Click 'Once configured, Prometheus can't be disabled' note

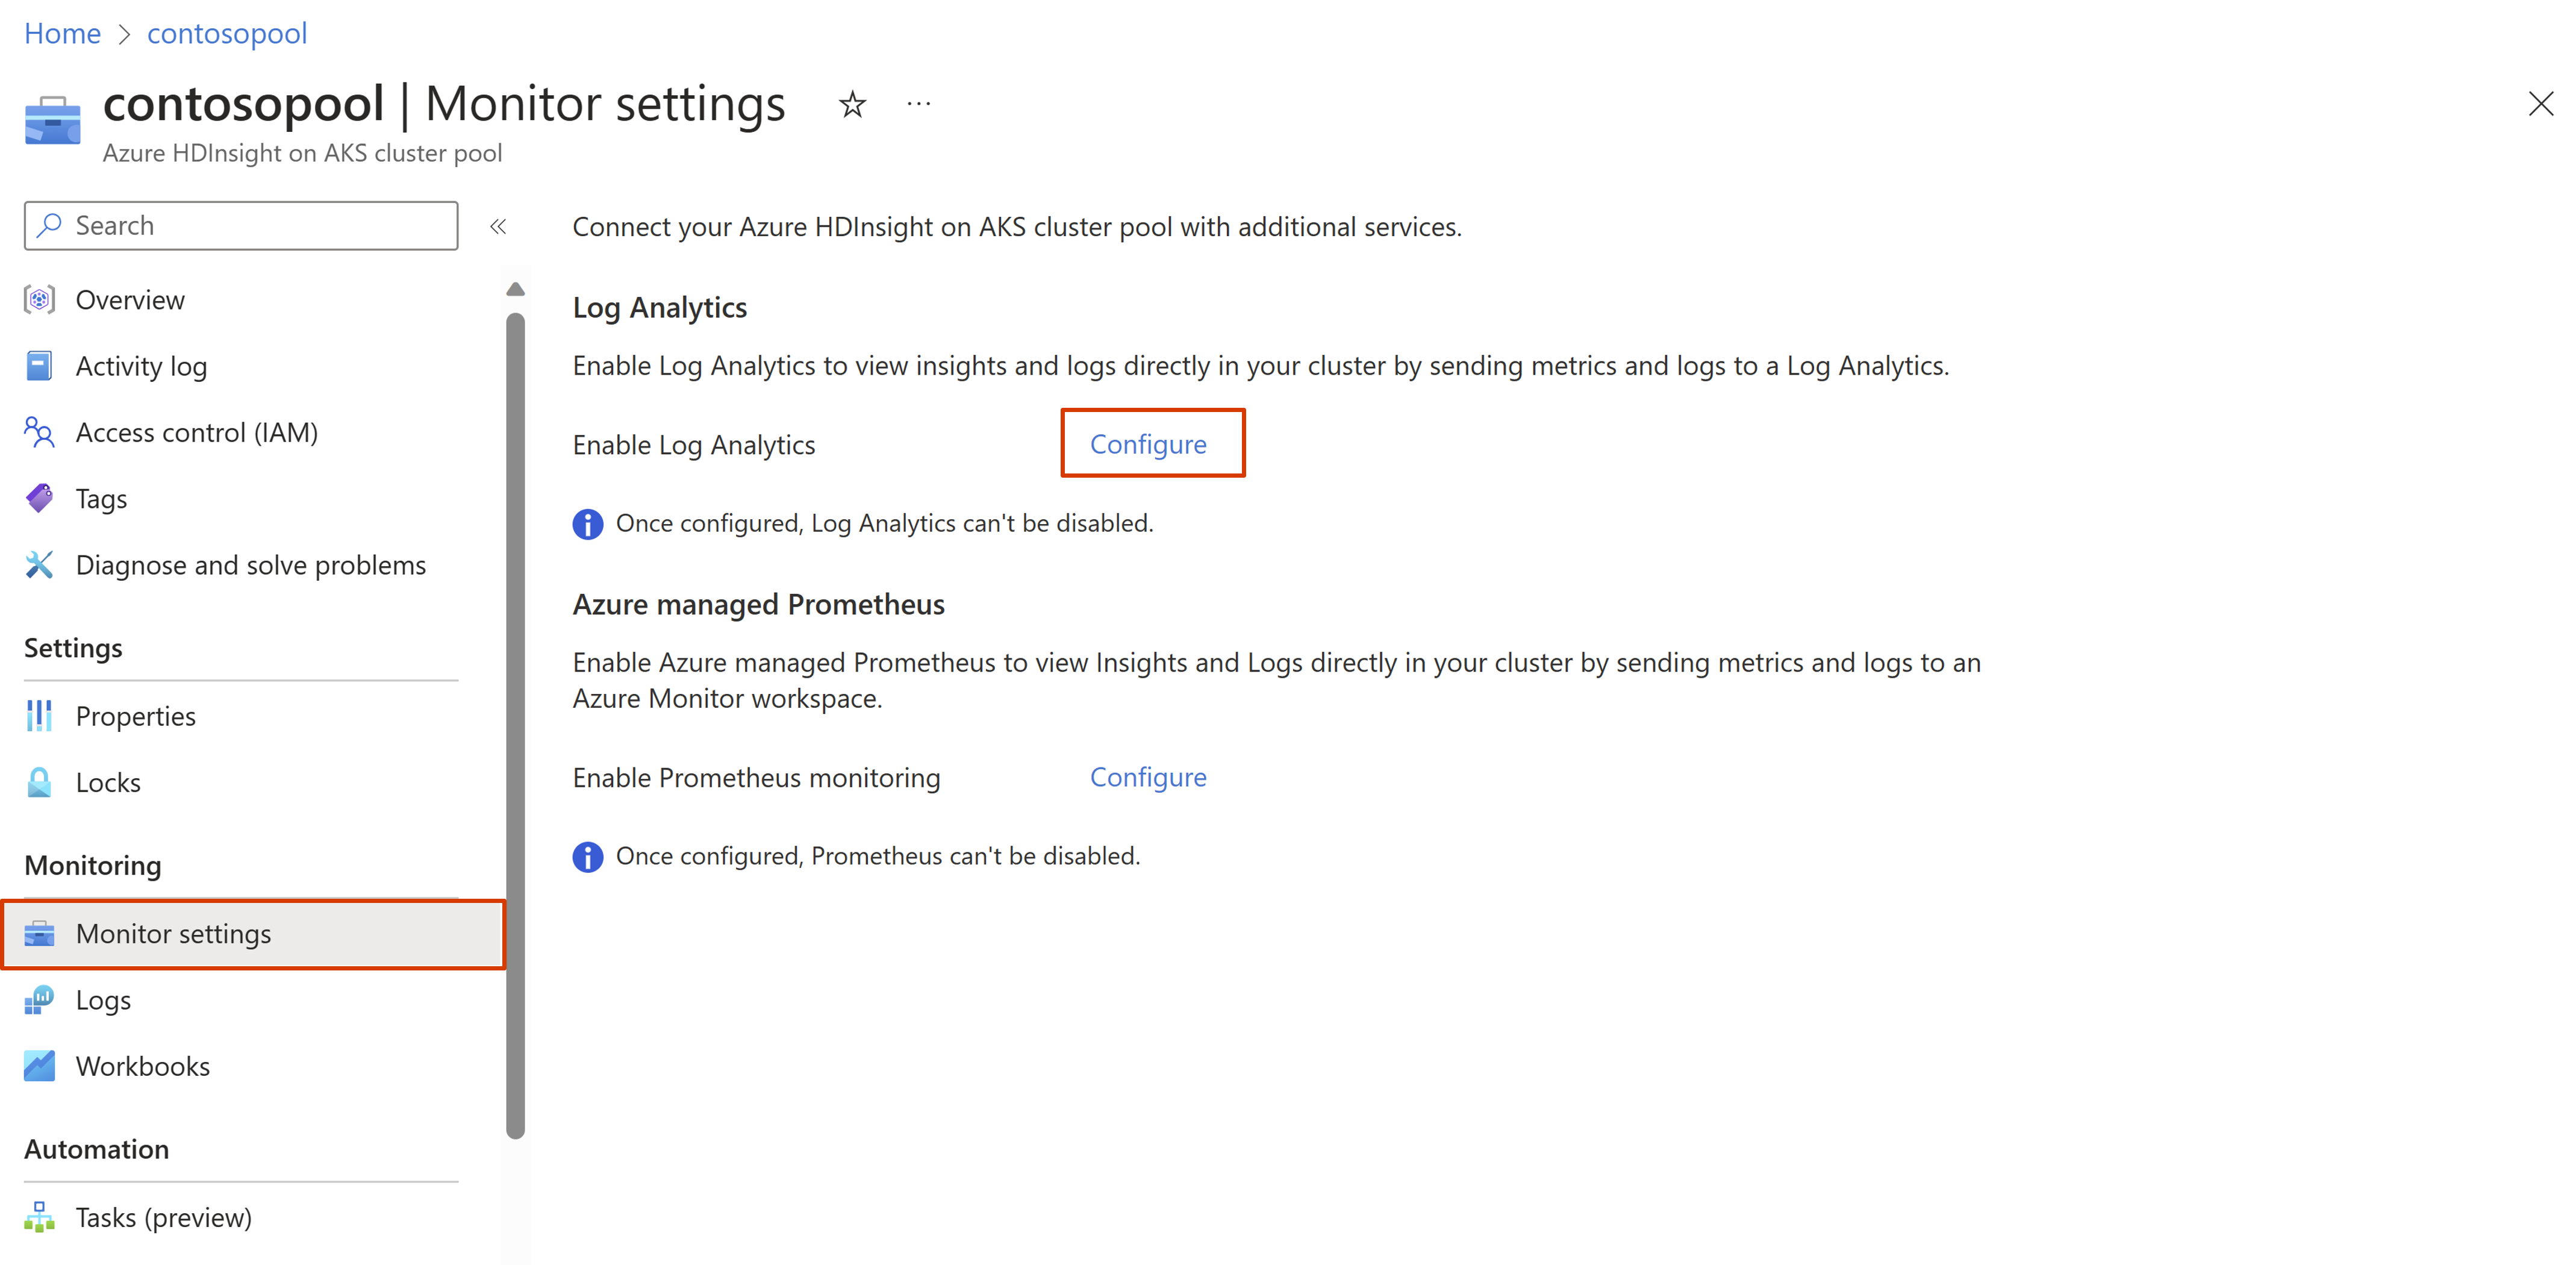pos(878,856)
